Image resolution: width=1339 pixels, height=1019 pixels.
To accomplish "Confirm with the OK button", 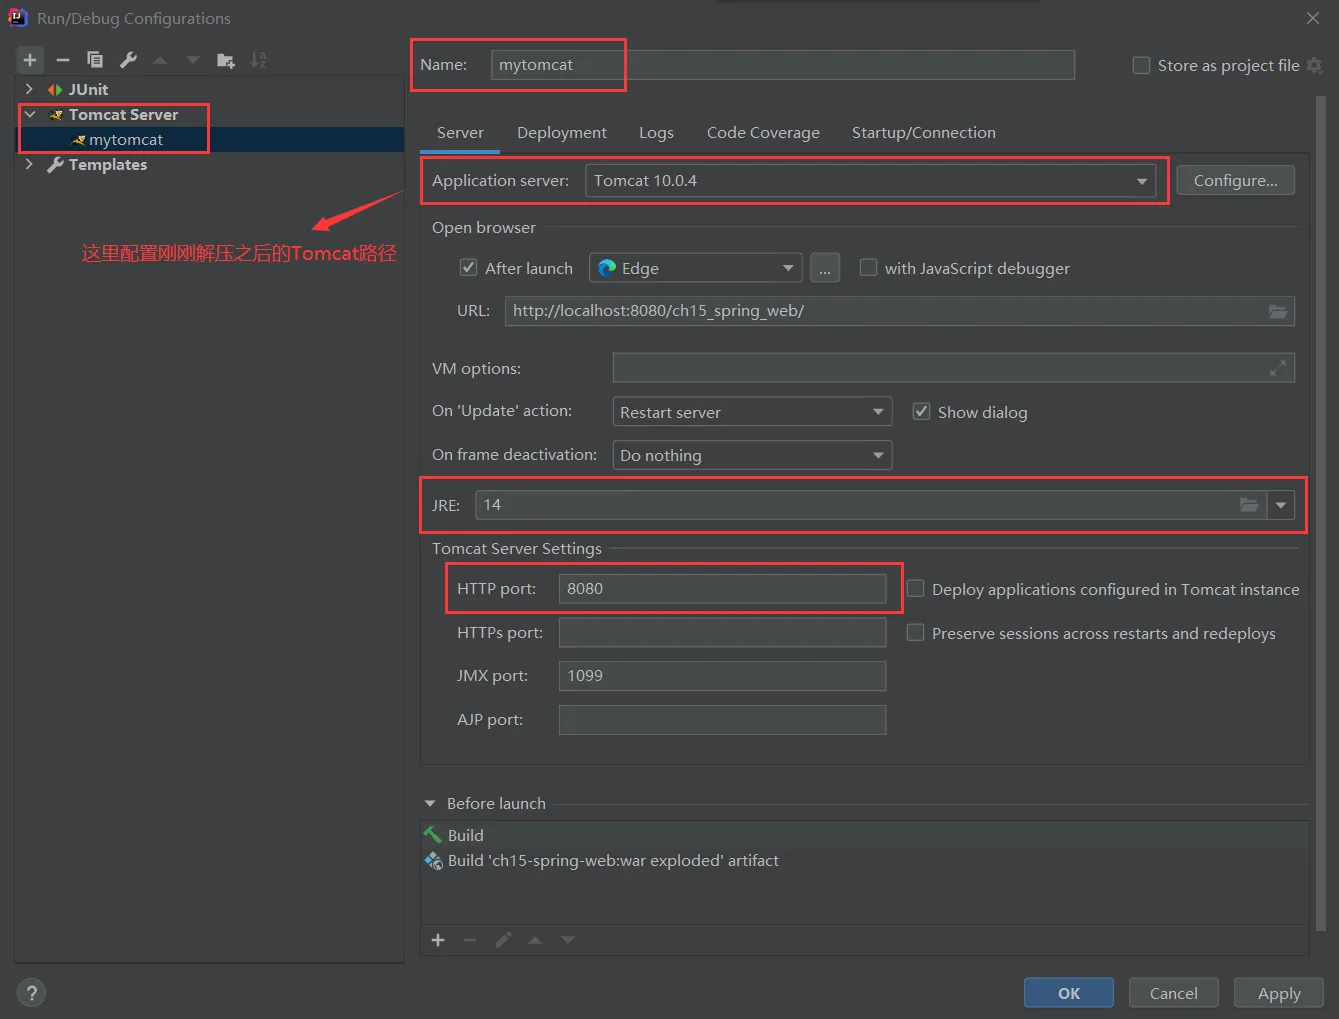I will coord(1069,993).
